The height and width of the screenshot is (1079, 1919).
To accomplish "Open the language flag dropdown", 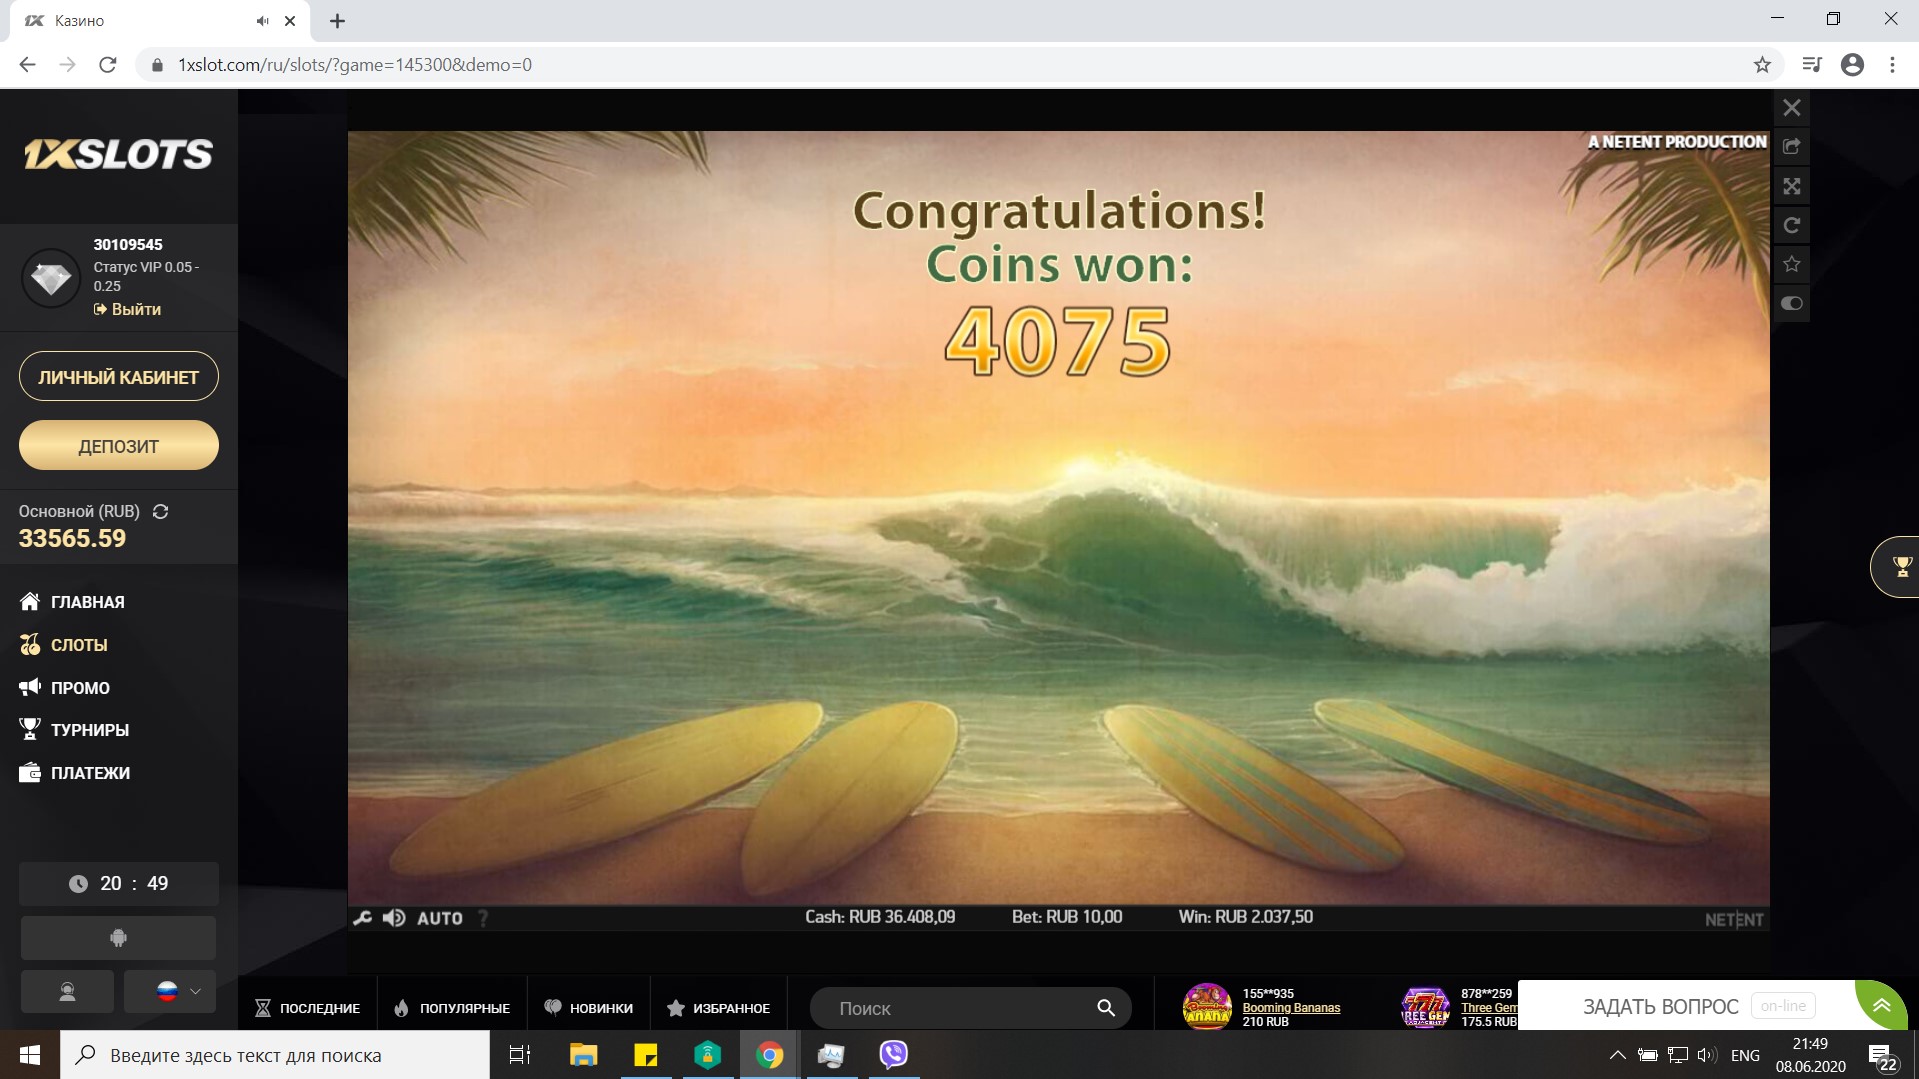I will pos(179,991).
